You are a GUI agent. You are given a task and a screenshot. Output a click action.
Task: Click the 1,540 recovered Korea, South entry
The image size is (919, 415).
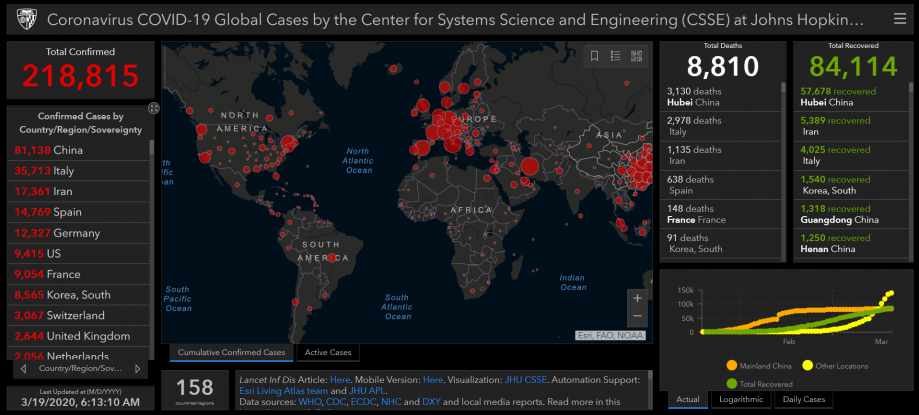click(x=851, y=185)
